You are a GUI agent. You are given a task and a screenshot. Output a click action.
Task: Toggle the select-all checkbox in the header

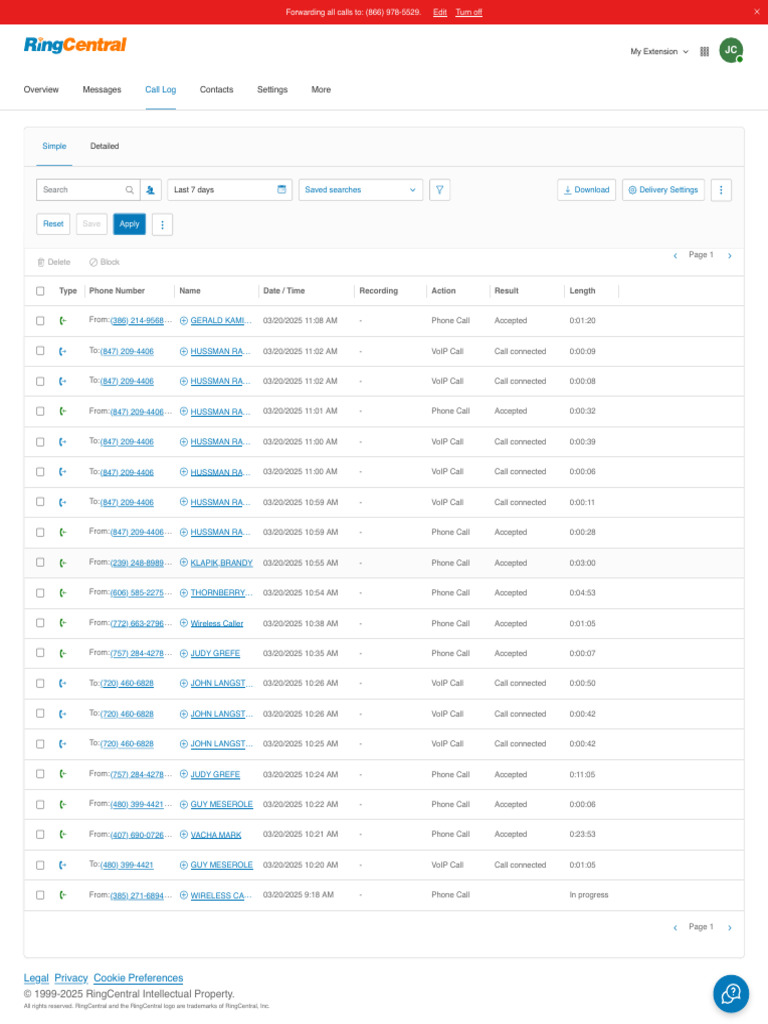(40, 291)
